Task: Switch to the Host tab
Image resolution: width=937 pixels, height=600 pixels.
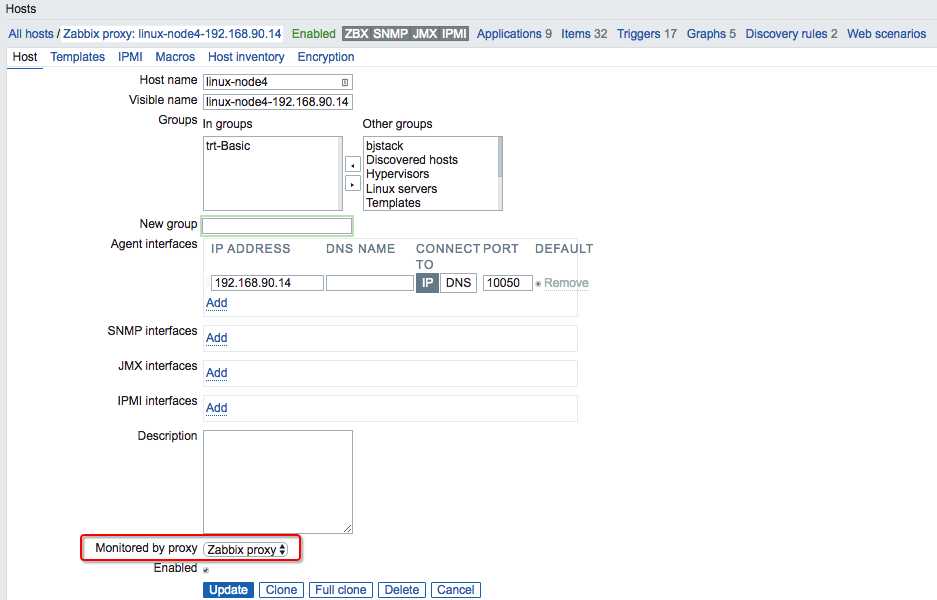Action: click(x=25, y=57)
